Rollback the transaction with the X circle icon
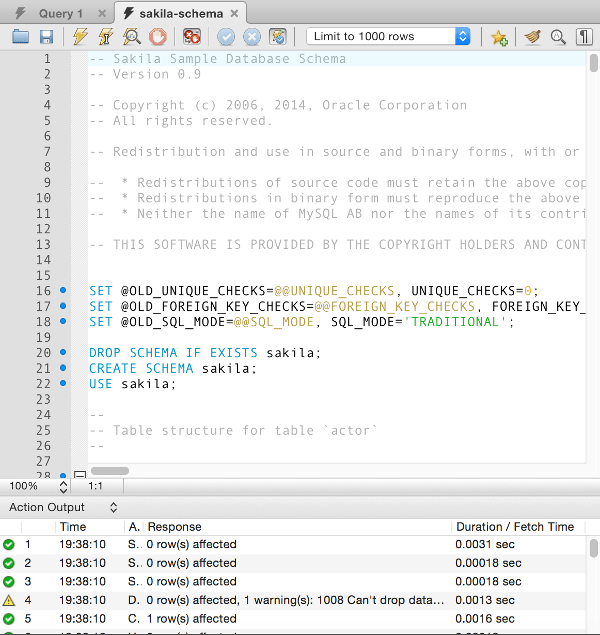The height and width of the screenshot is (635, 600). point(252,37)
